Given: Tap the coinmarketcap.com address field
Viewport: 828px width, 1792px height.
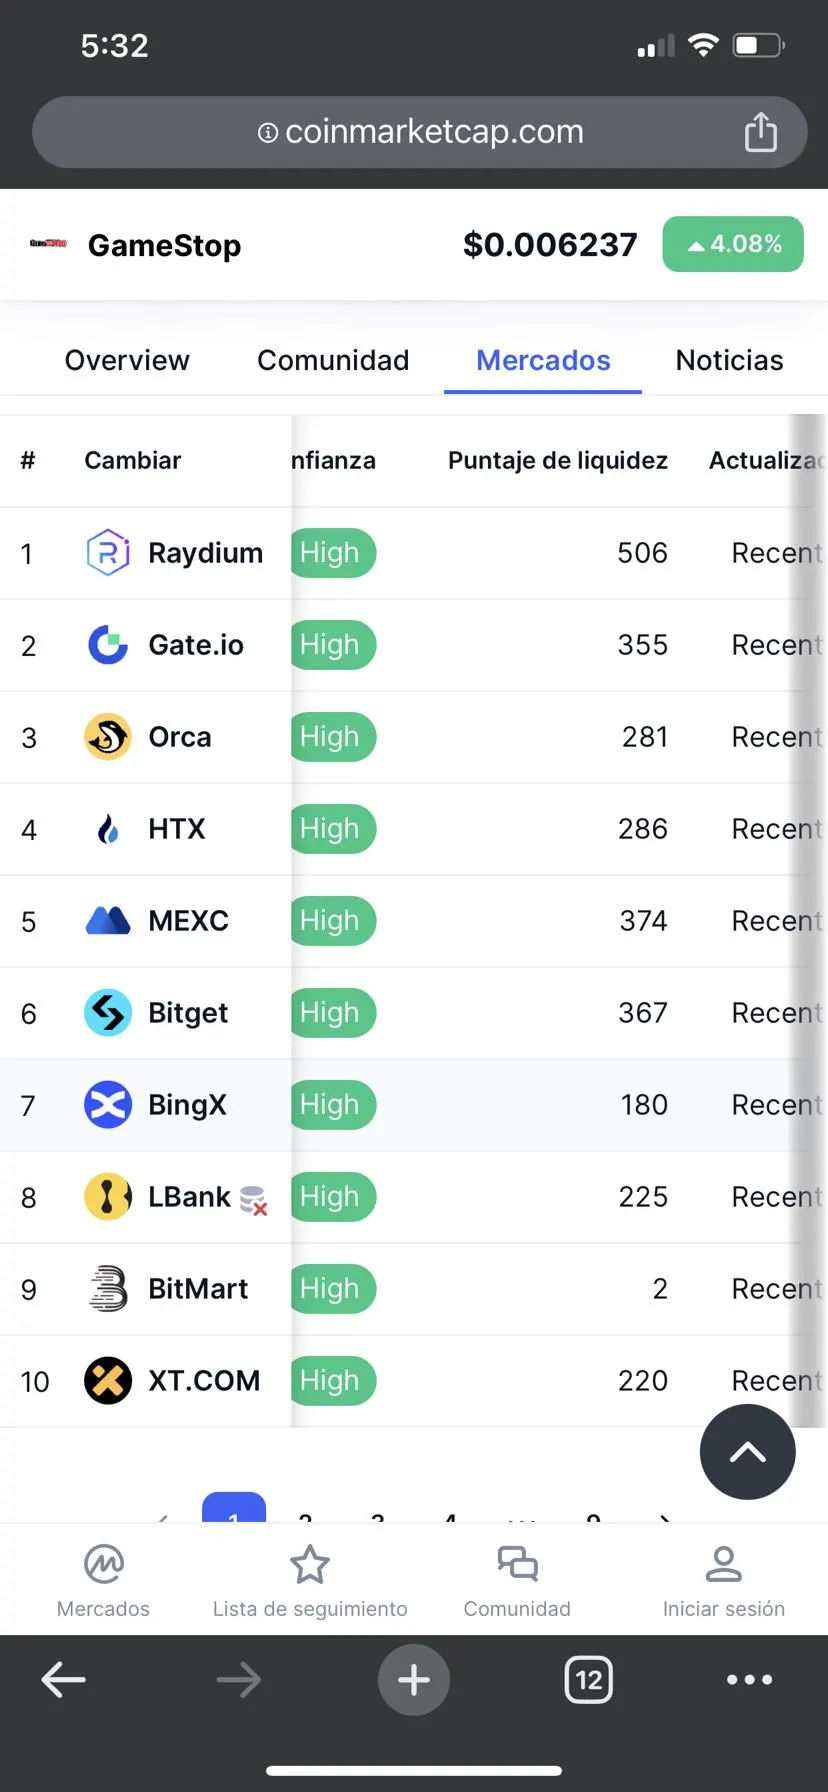Looking at the screenshot, I should (x=420, y=132).
